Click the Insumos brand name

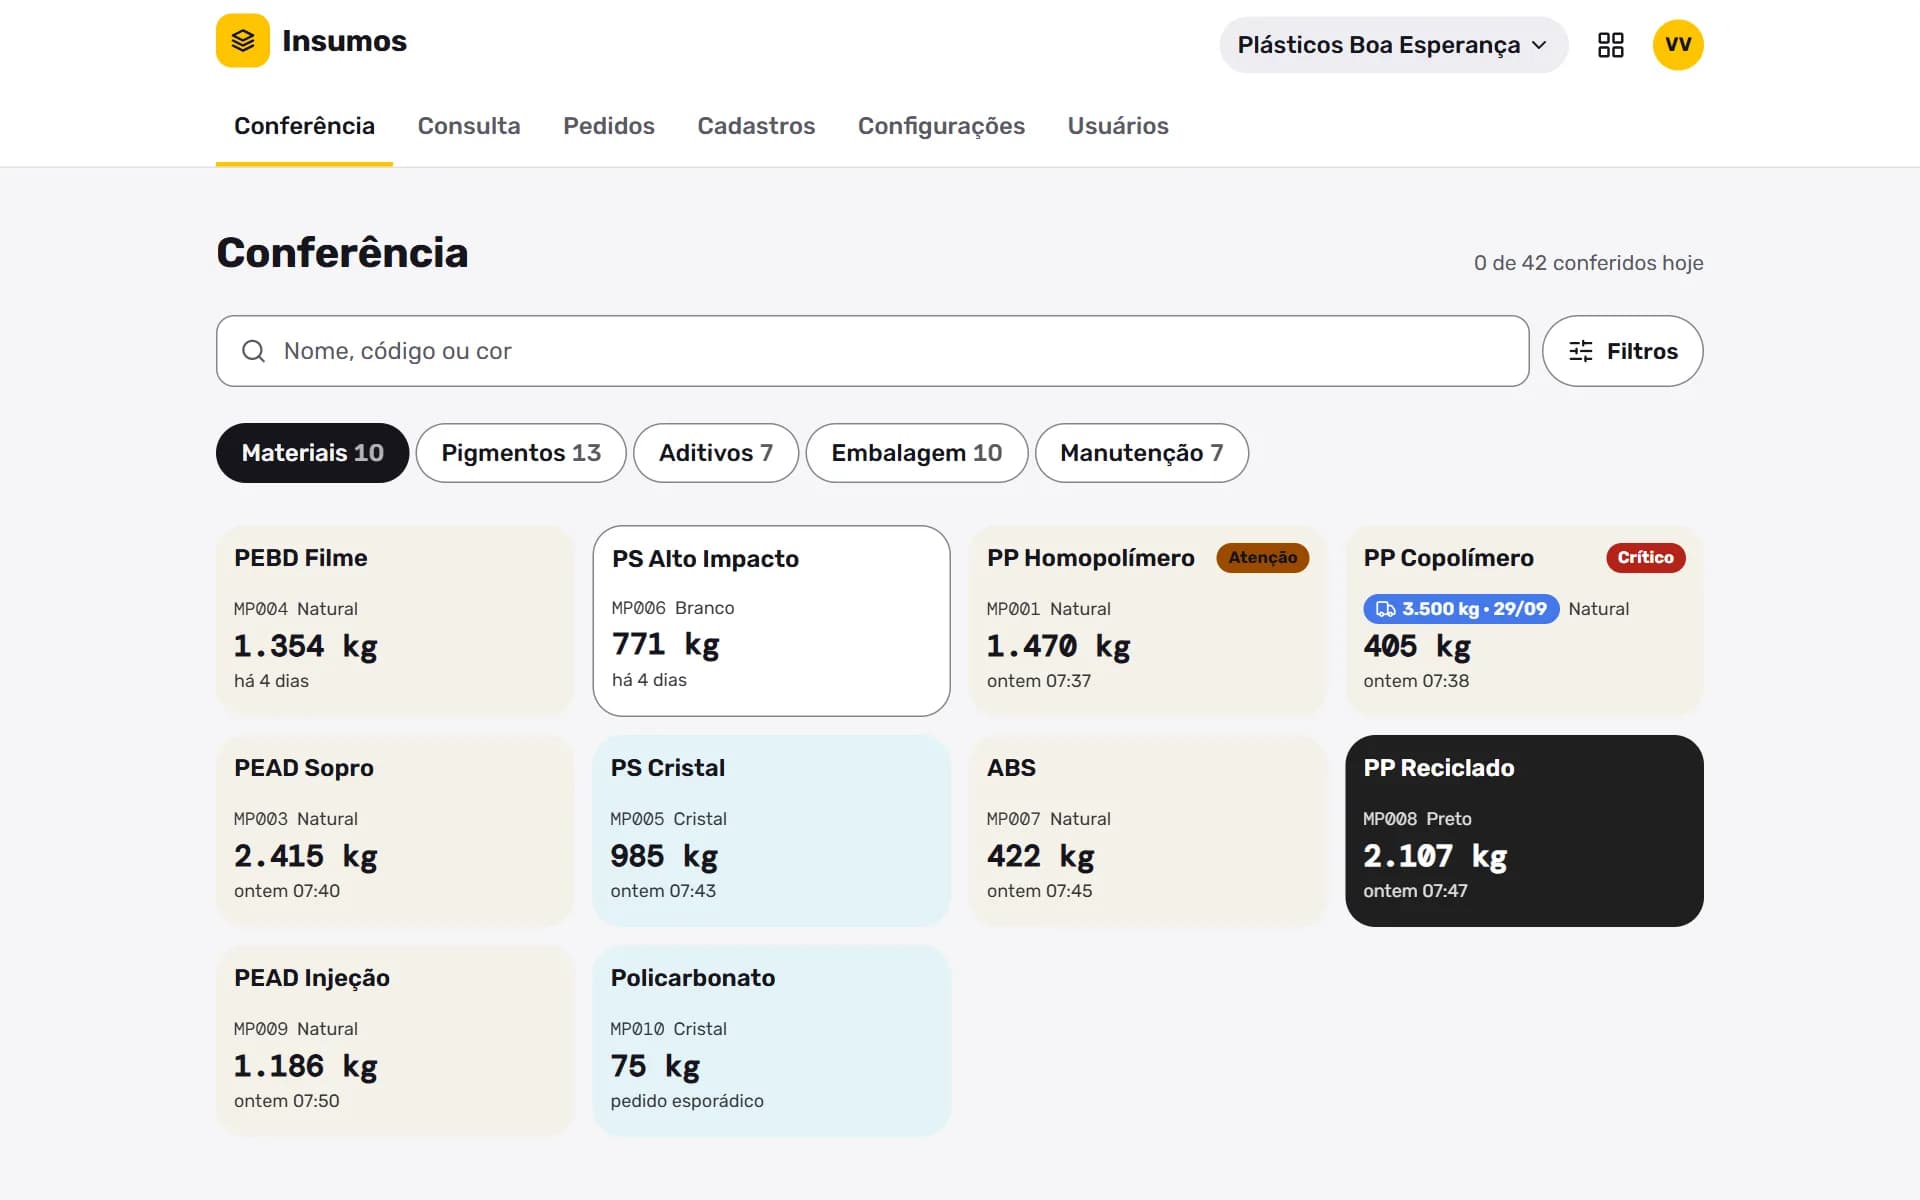pos(344,41)
